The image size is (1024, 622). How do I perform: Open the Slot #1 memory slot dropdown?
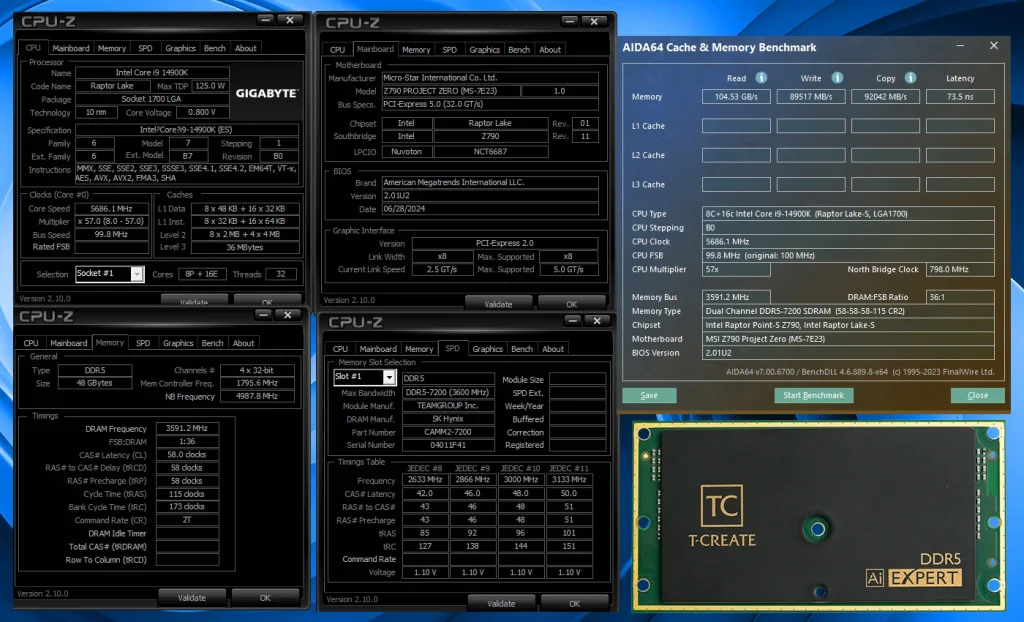point(389,377)
